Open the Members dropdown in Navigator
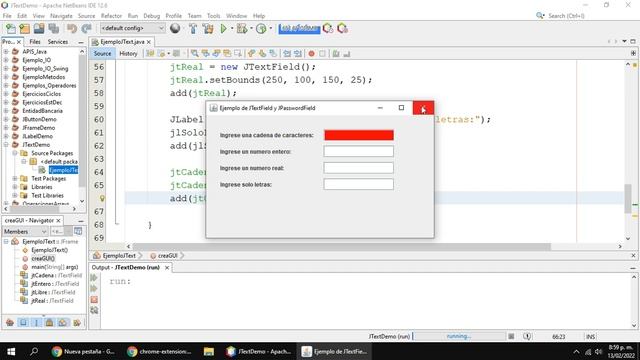The image size is (640, 360). coord(25,231)
